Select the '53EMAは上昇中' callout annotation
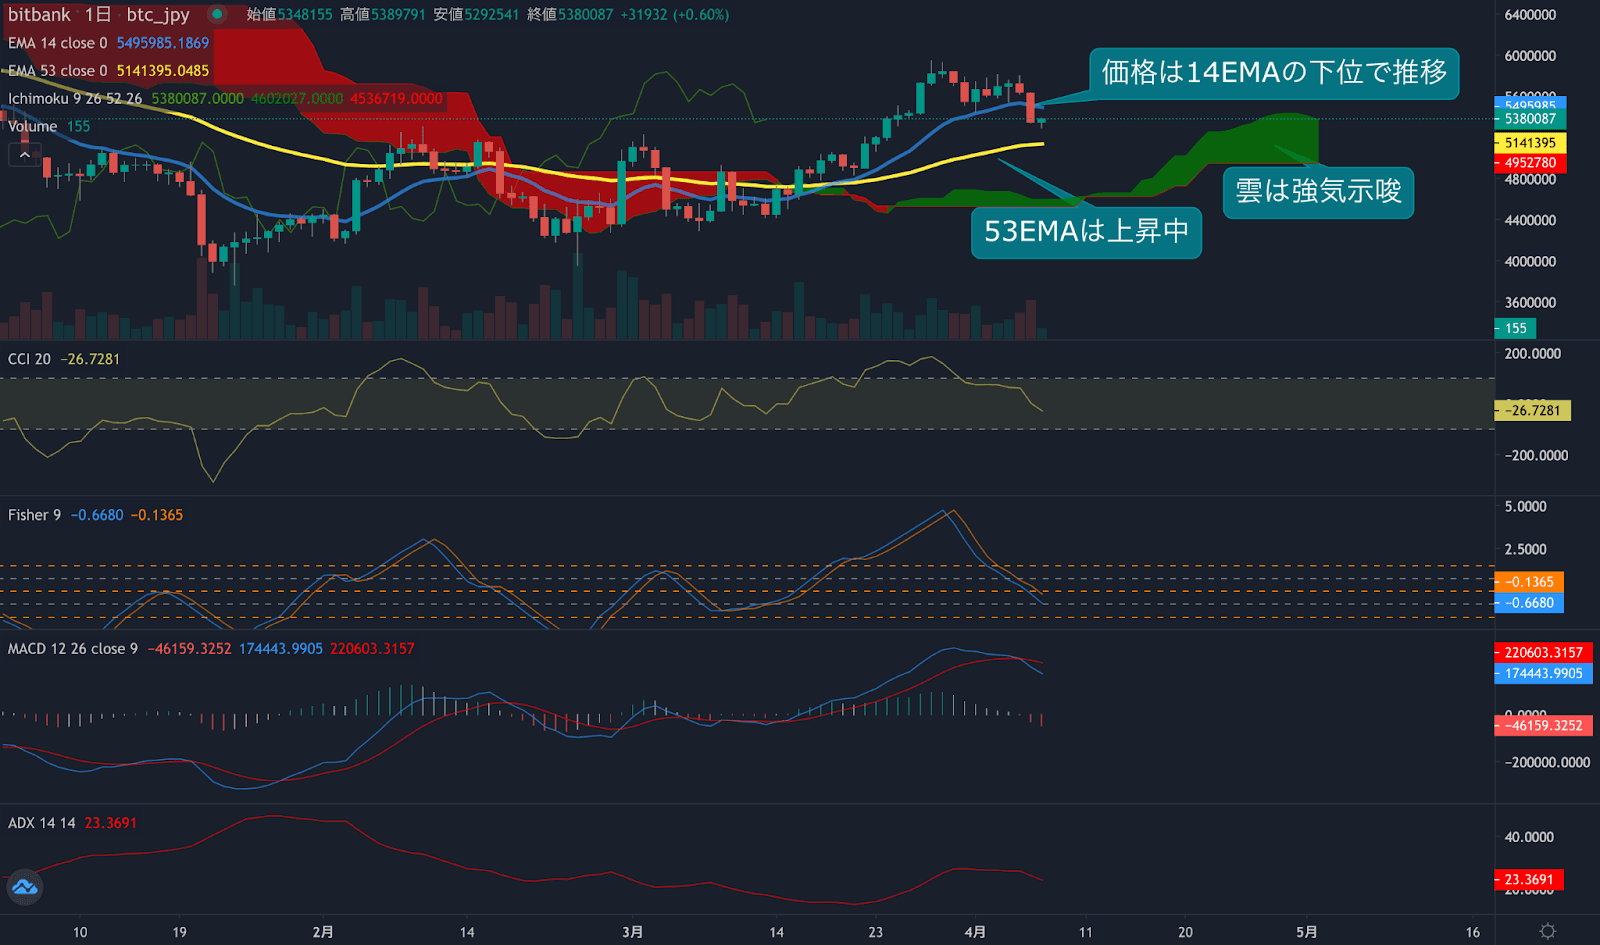The width and height of the screenshot is (1600, 945). [x=1086, y=232]
